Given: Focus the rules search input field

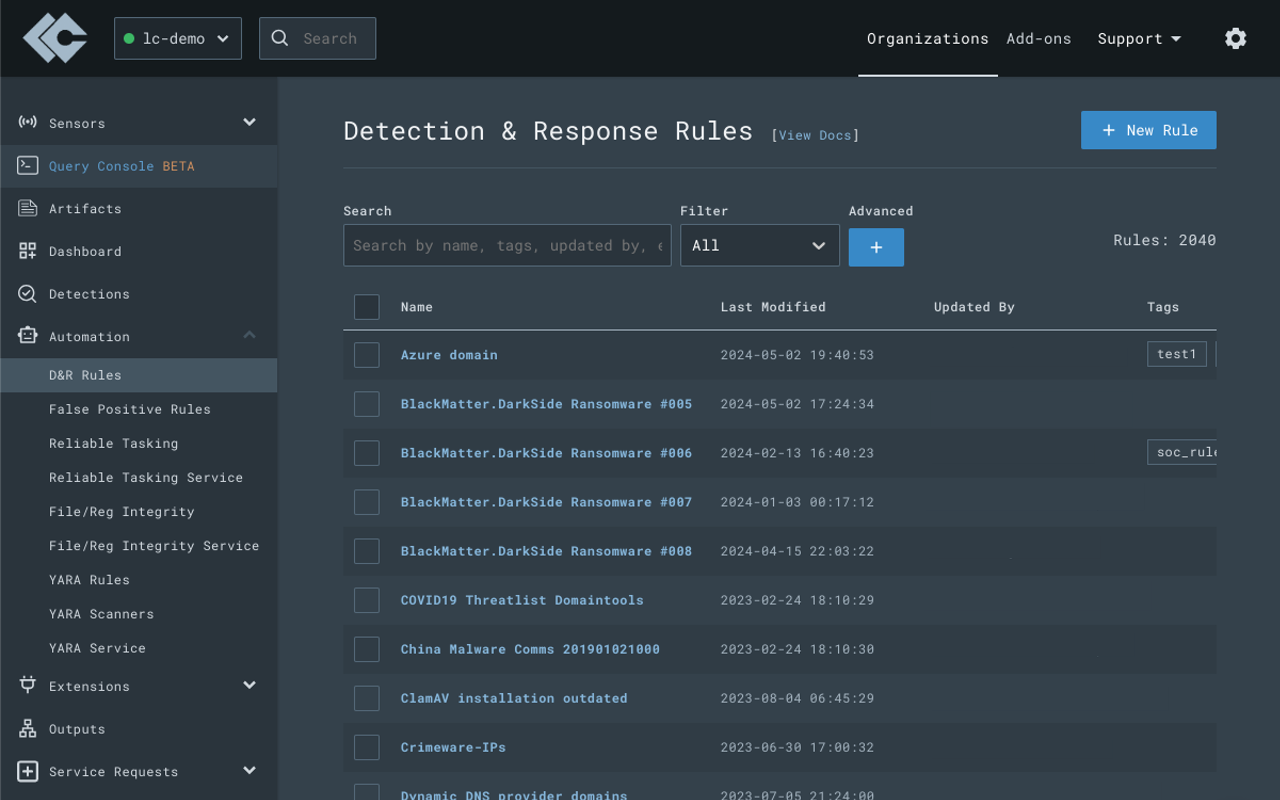Looking at the screenshot, I should 507,246.
